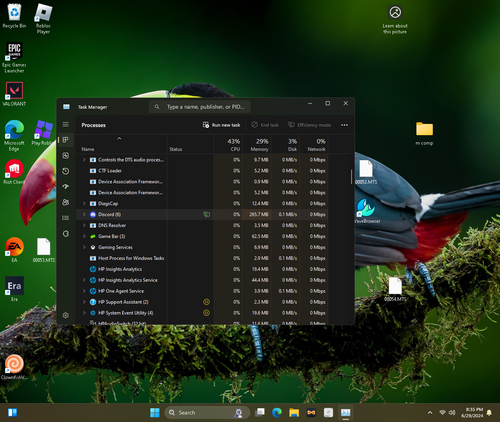Viewport: 500px width, 422px height.
Task: Open Startup apps sidebar icon
Action: click(66, 187)
